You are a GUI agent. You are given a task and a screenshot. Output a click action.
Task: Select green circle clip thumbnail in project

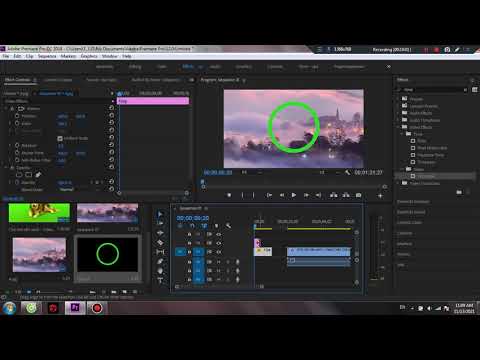click(x=108, y=254)
